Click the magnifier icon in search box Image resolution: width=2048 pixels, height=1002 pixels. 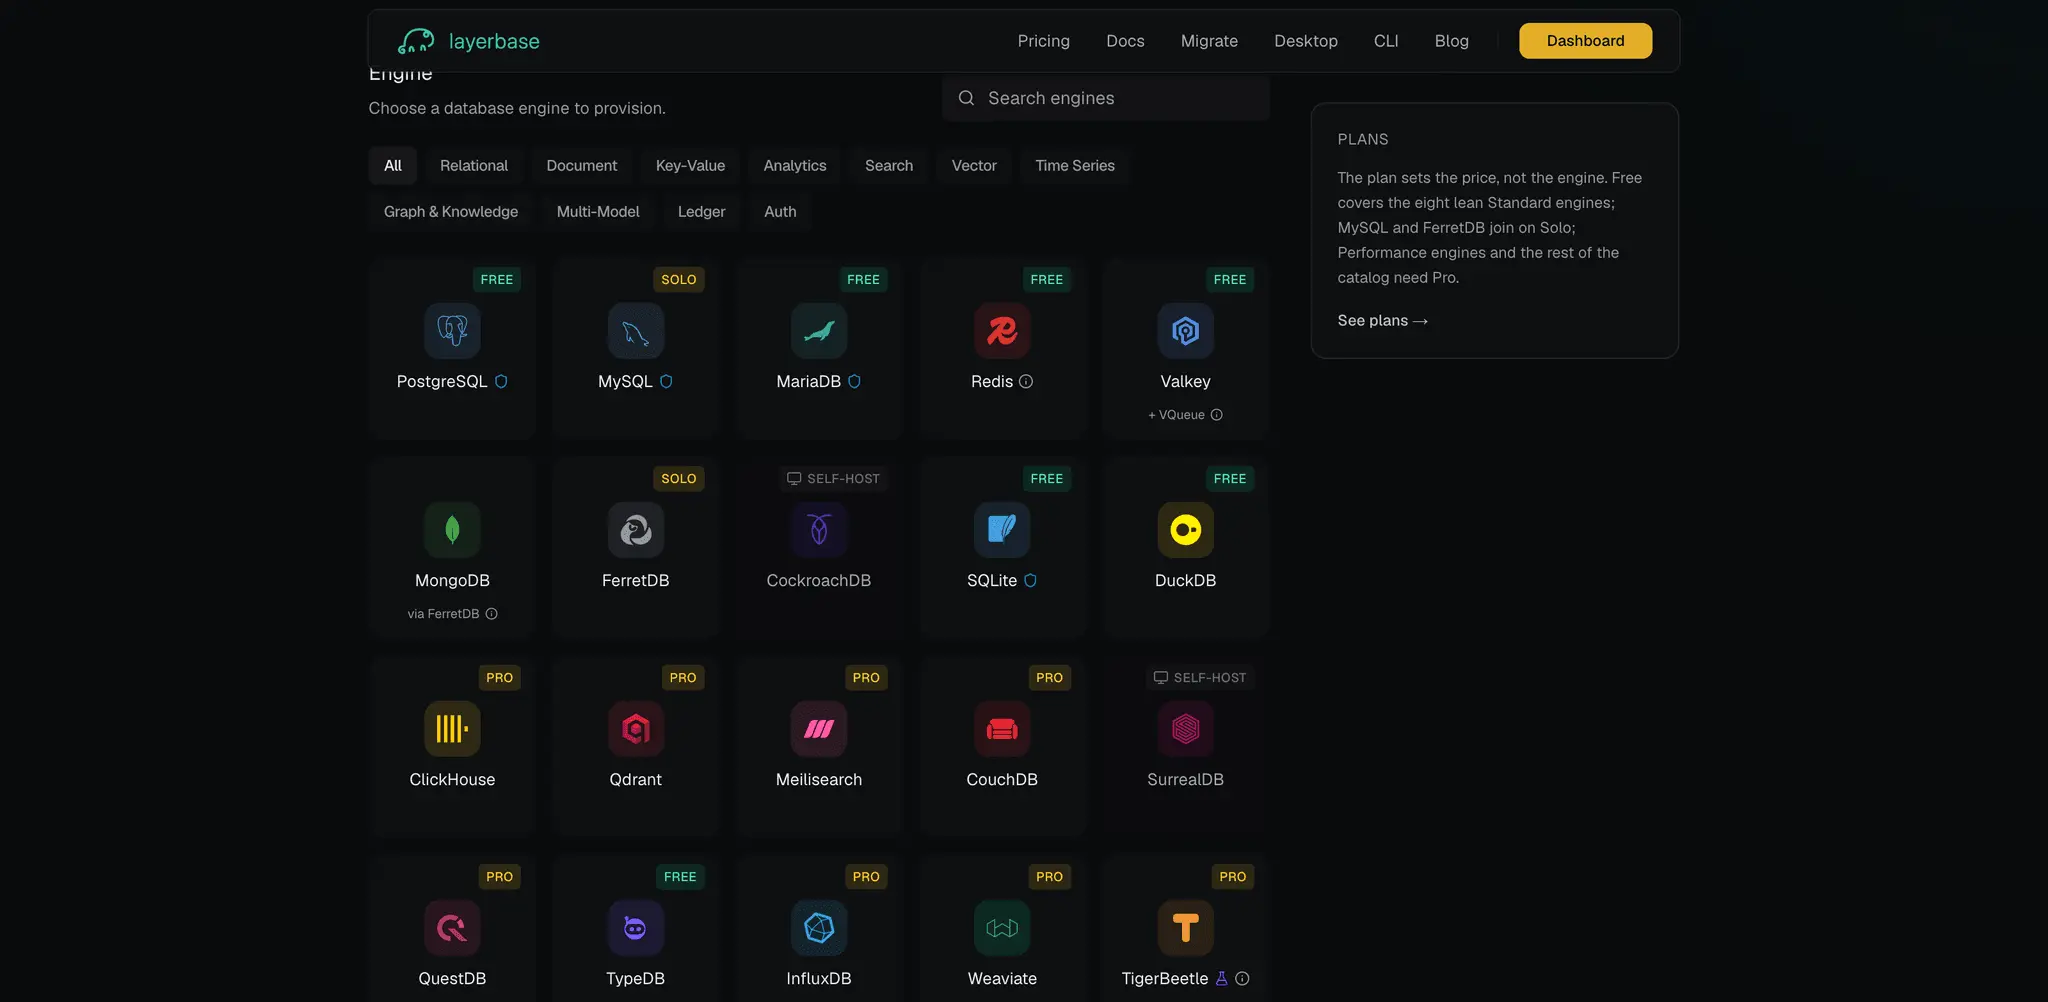pyautogui.click(x=966, y=98)
